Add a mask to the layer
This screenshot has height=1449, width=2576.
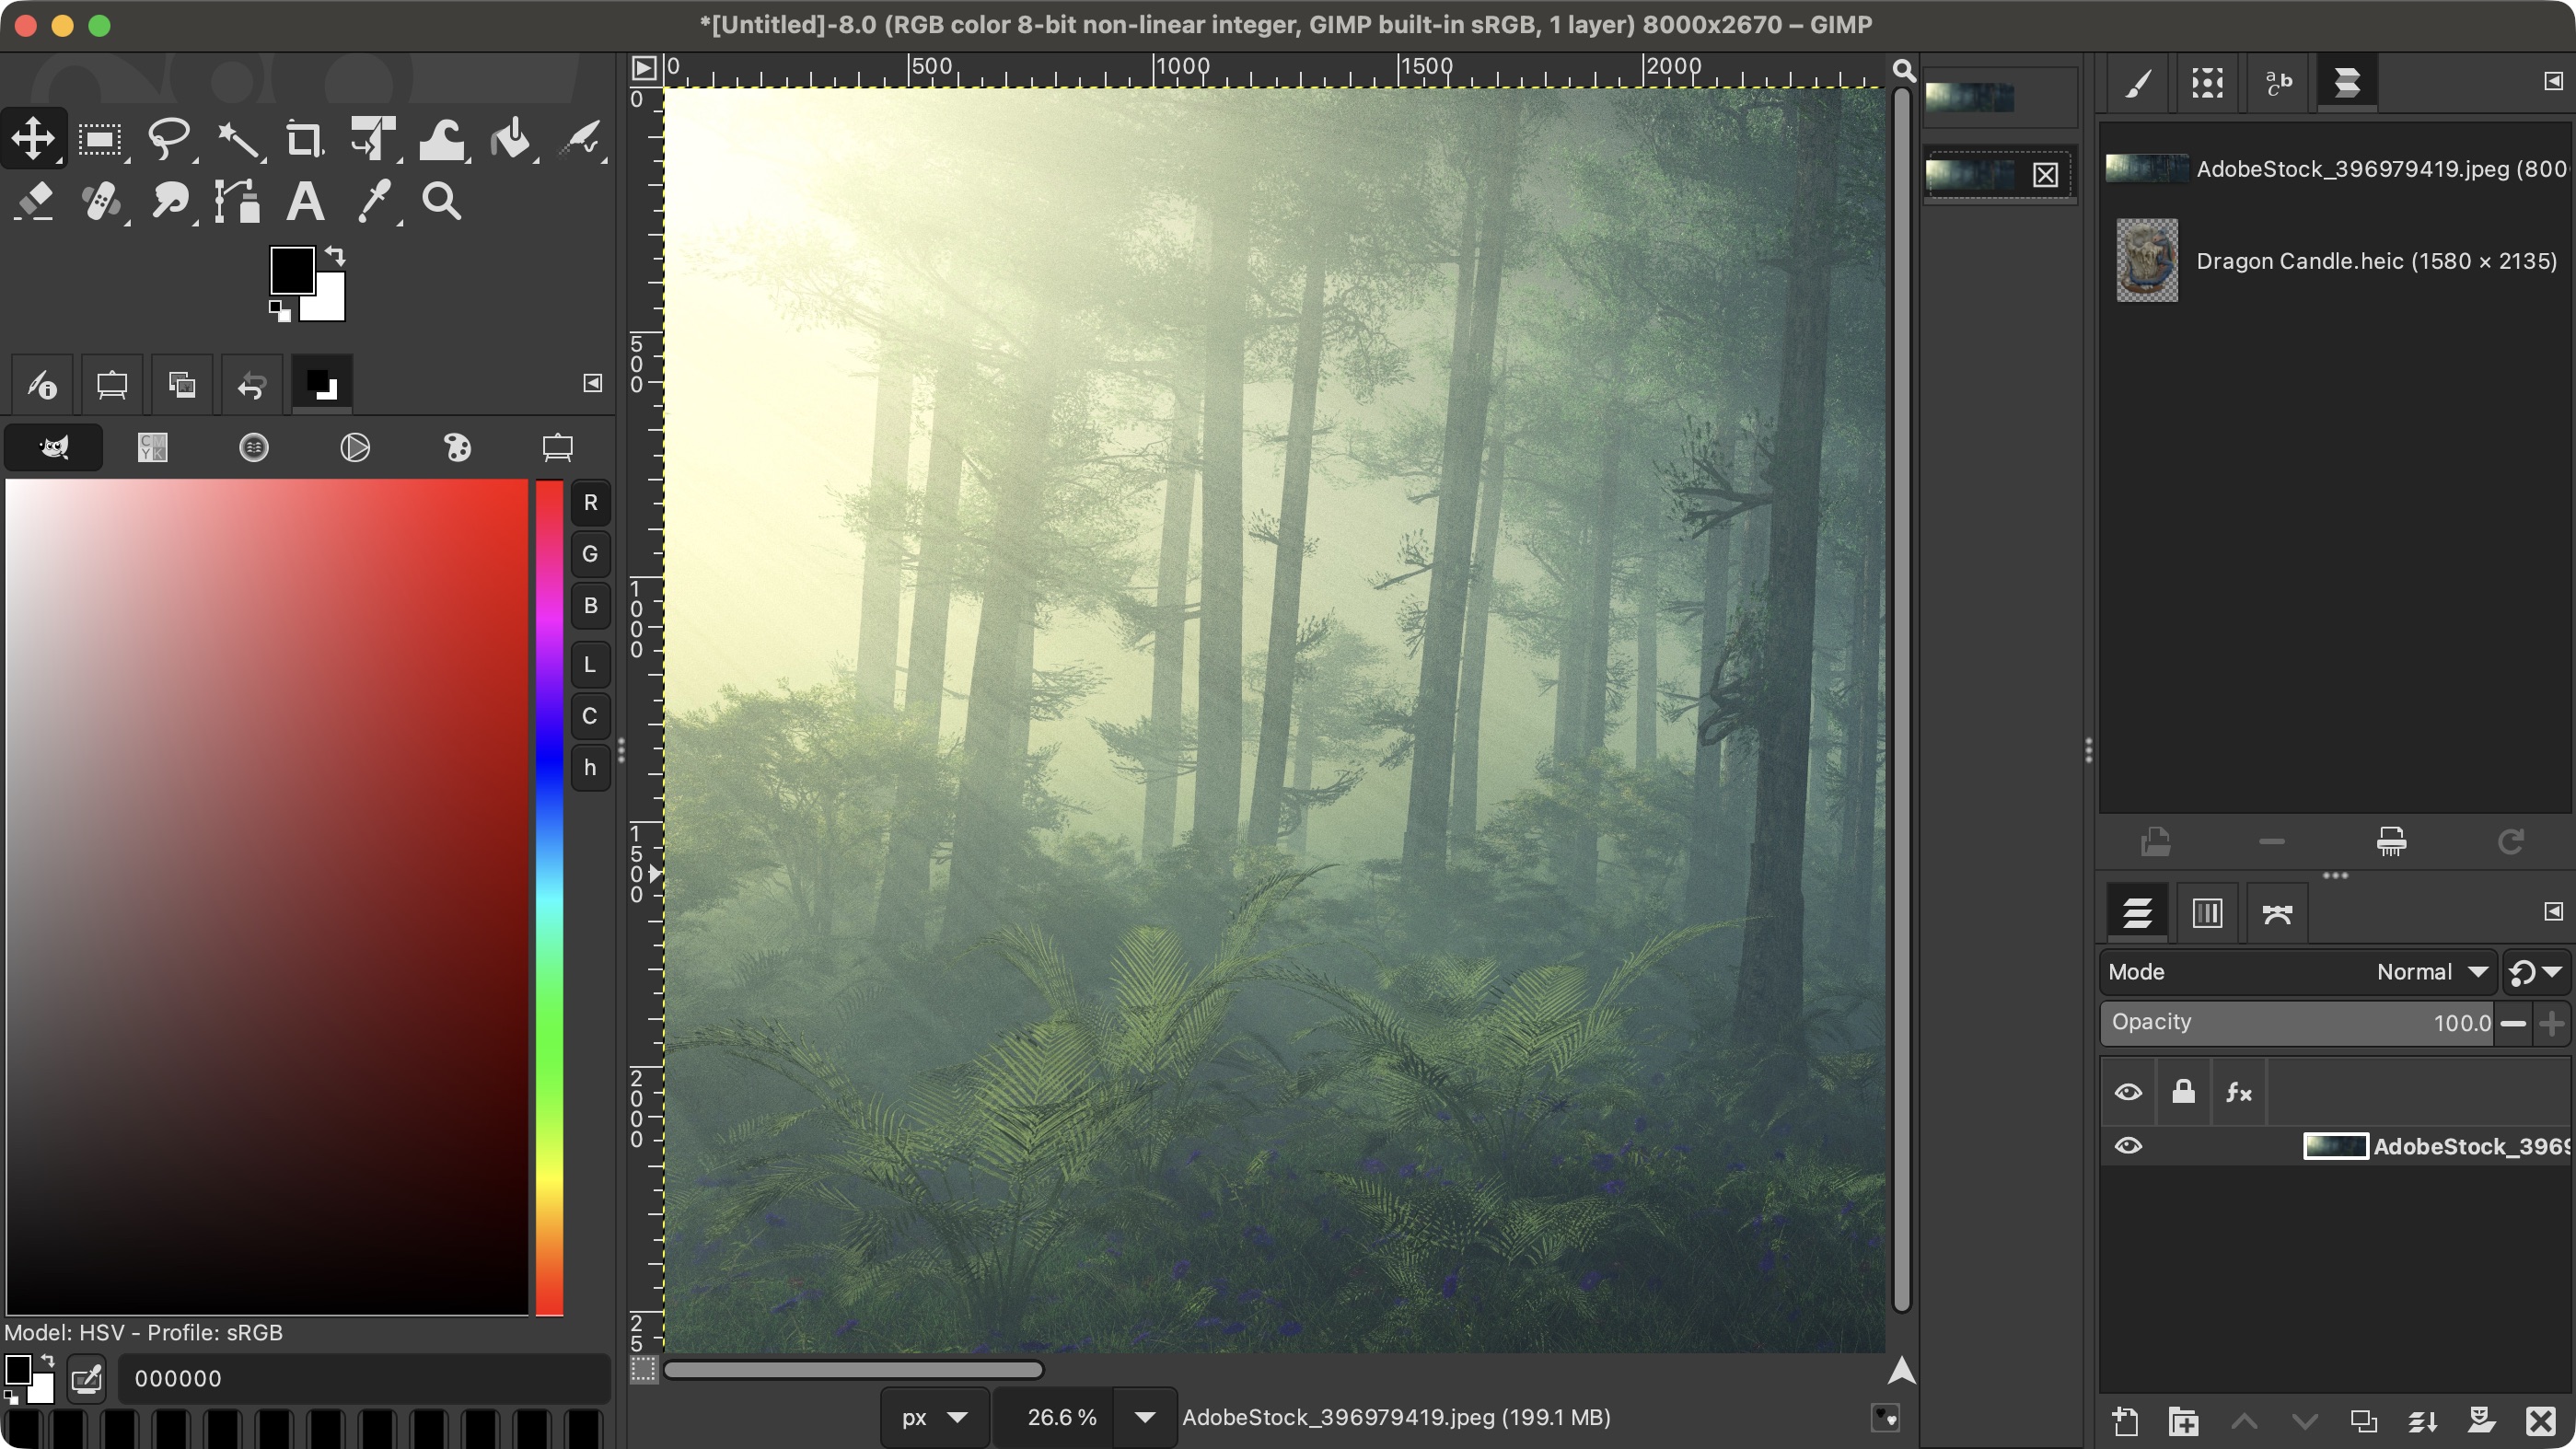pos(2482,1421)
